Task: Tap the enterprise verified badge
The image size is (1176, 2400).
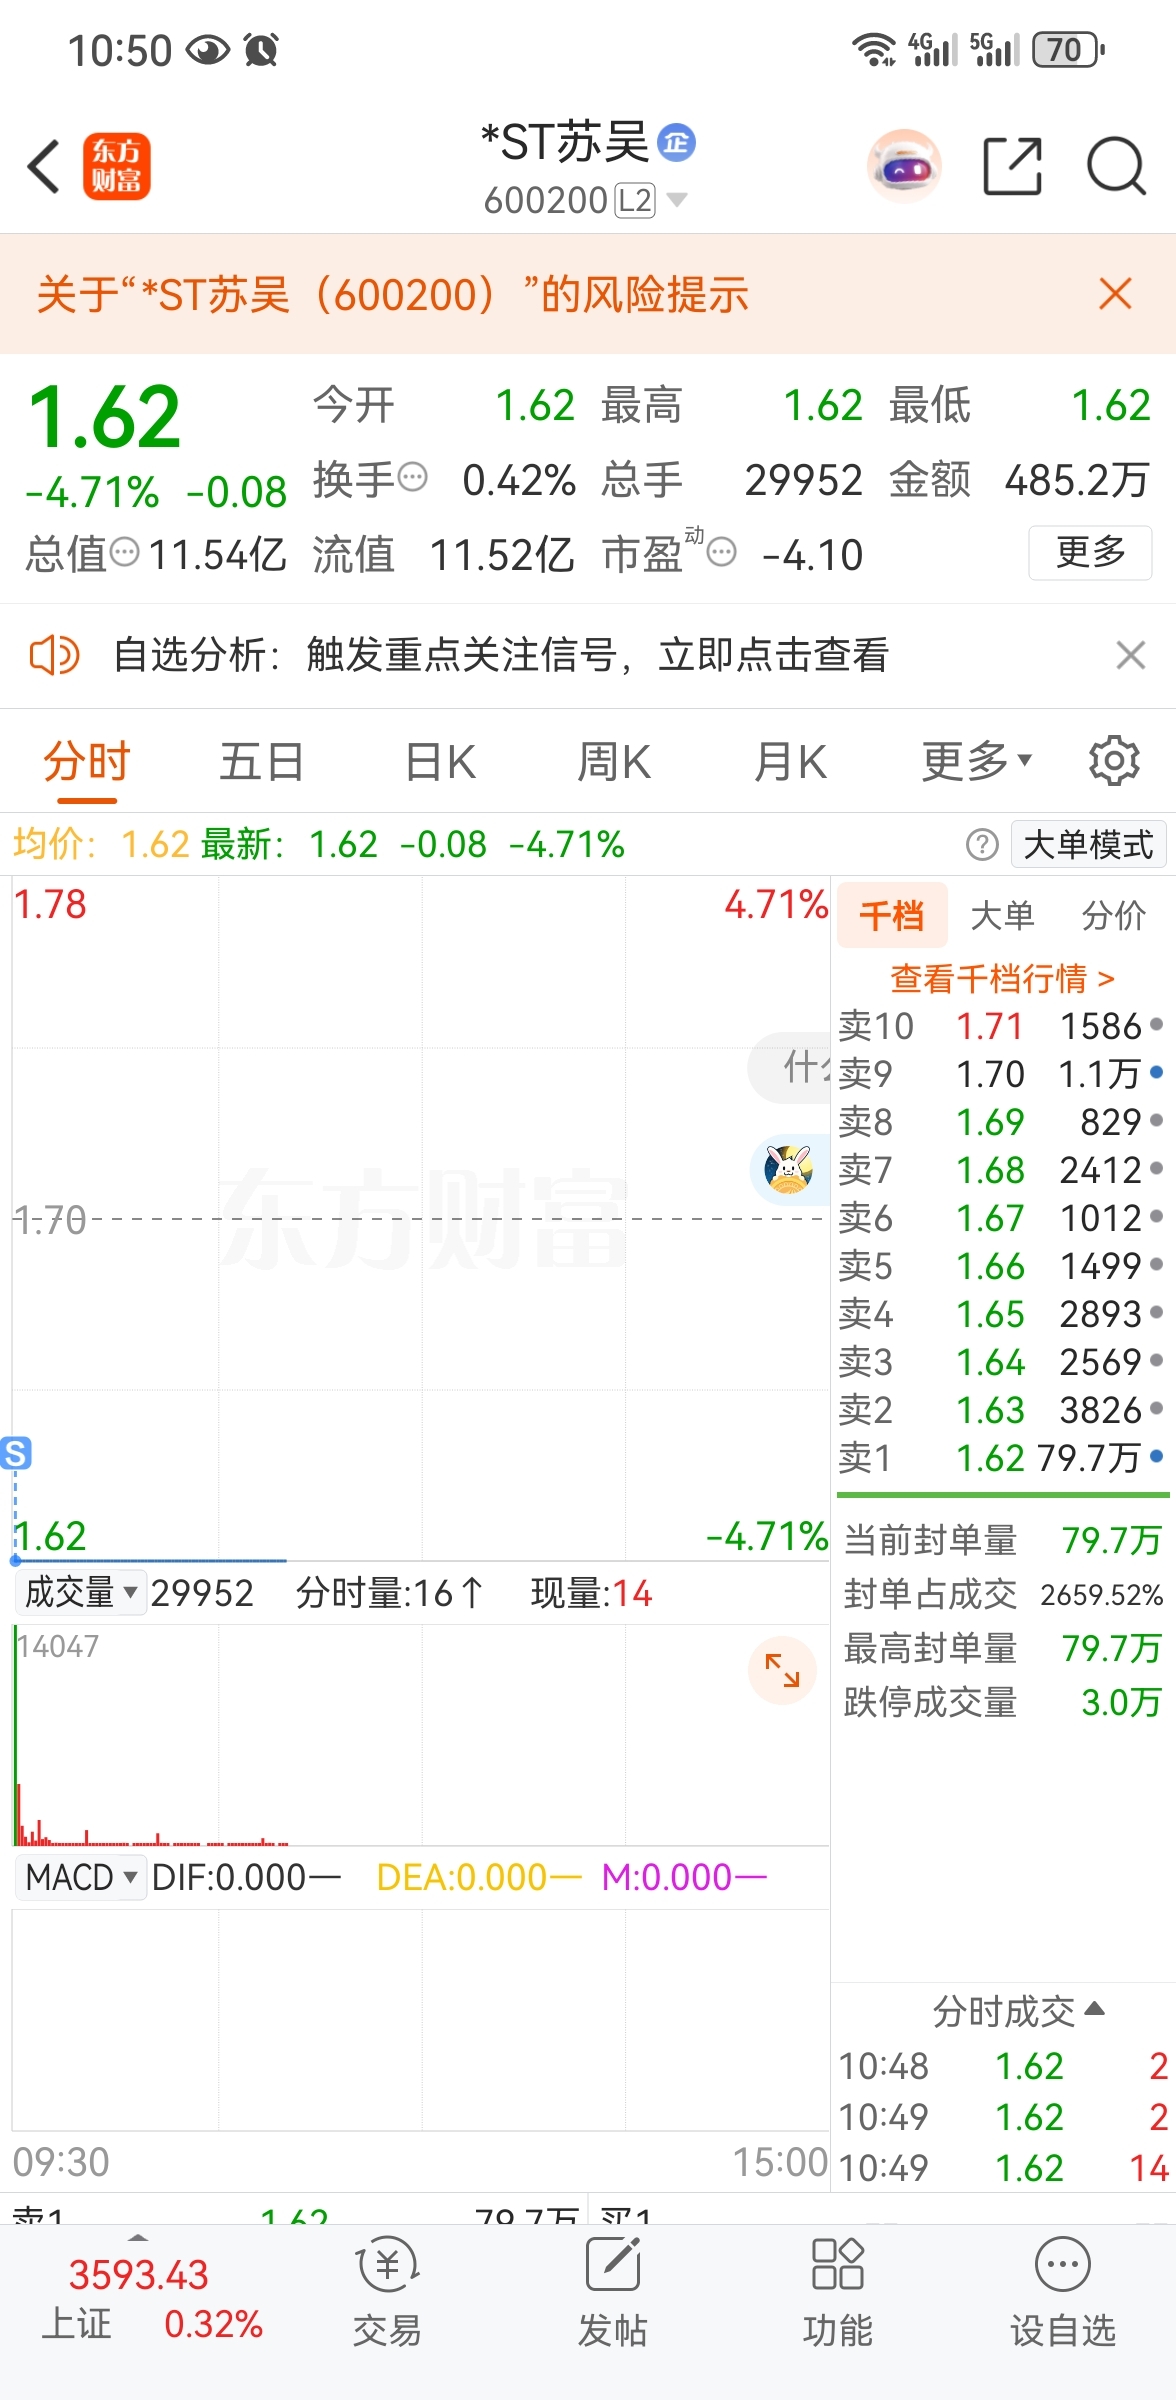Action: click(677, 143)
